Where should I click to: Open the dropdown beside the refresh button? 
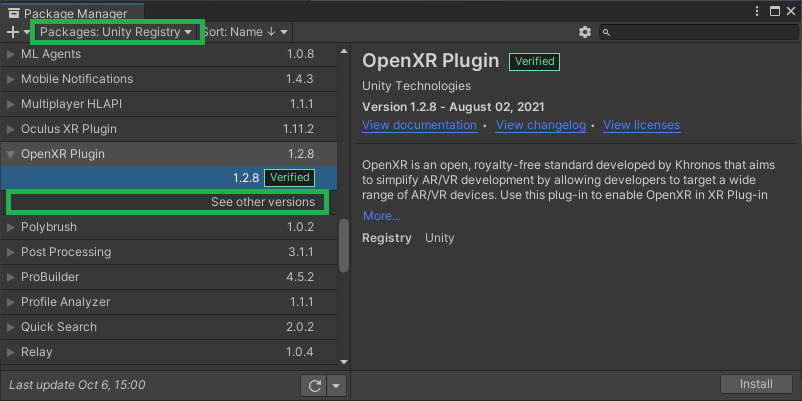pos(337,386)
